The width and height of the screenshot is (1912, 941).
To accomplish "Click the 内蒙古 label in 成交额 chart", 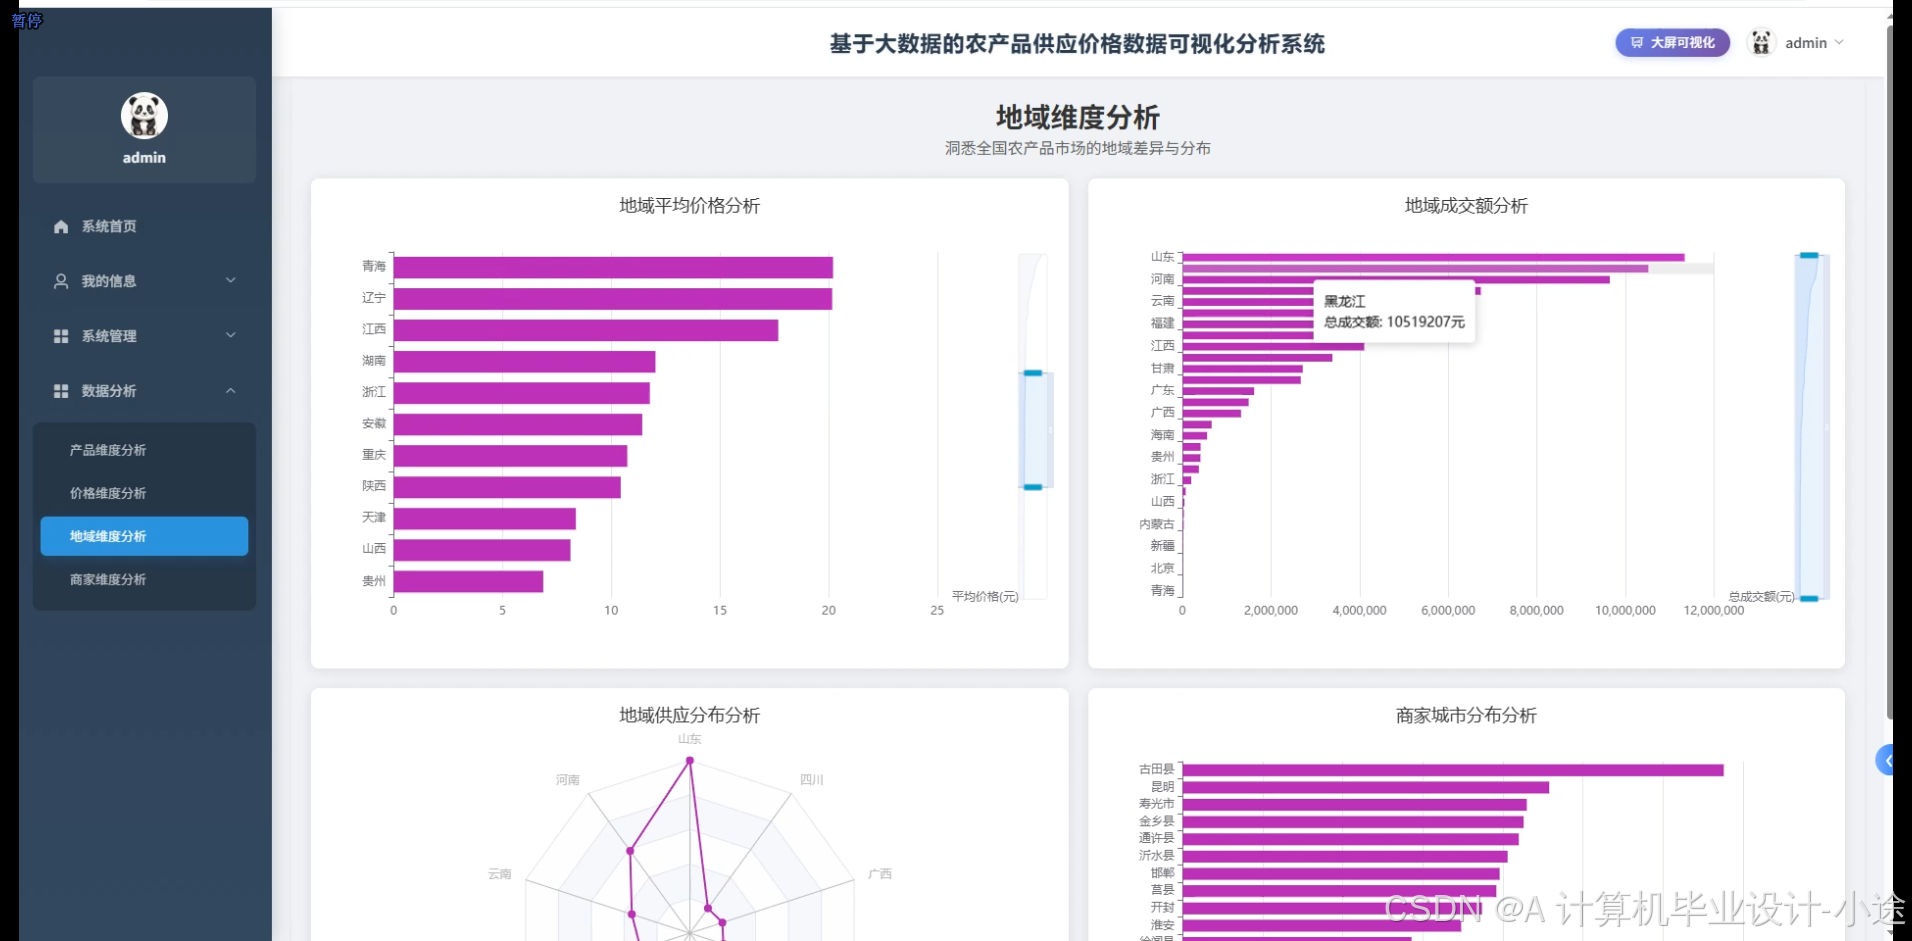I will (x=1157, y=524).
